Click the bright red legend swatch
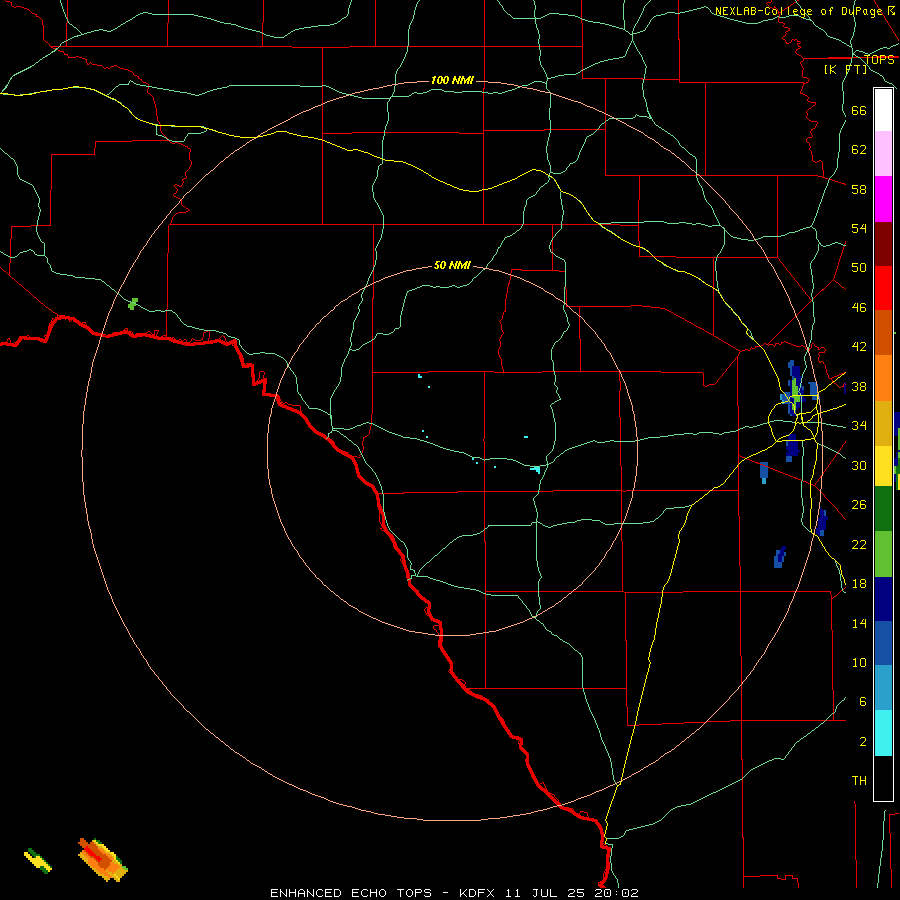 tap(883, 288)
